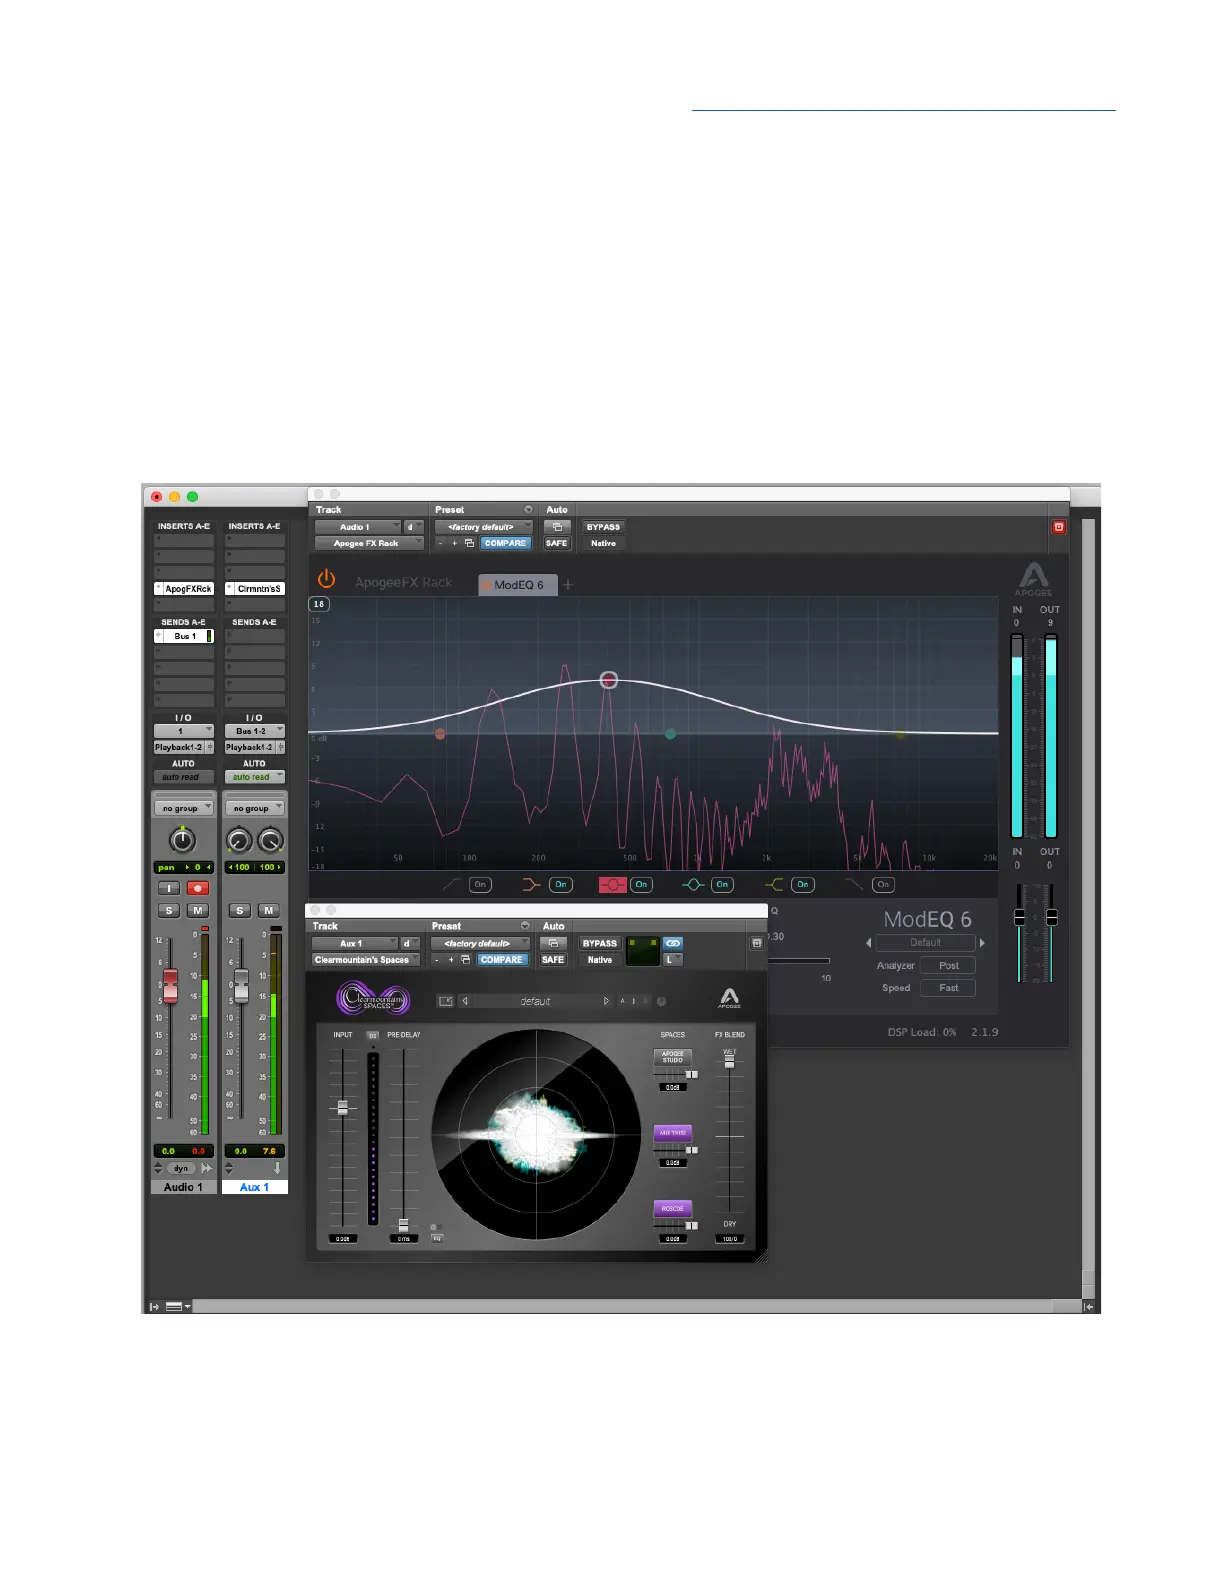This screenshot has height=1584, width=1224.
Task: Open the help question-mark icon in the Spaces preset bar
Action: (661, 1001)
